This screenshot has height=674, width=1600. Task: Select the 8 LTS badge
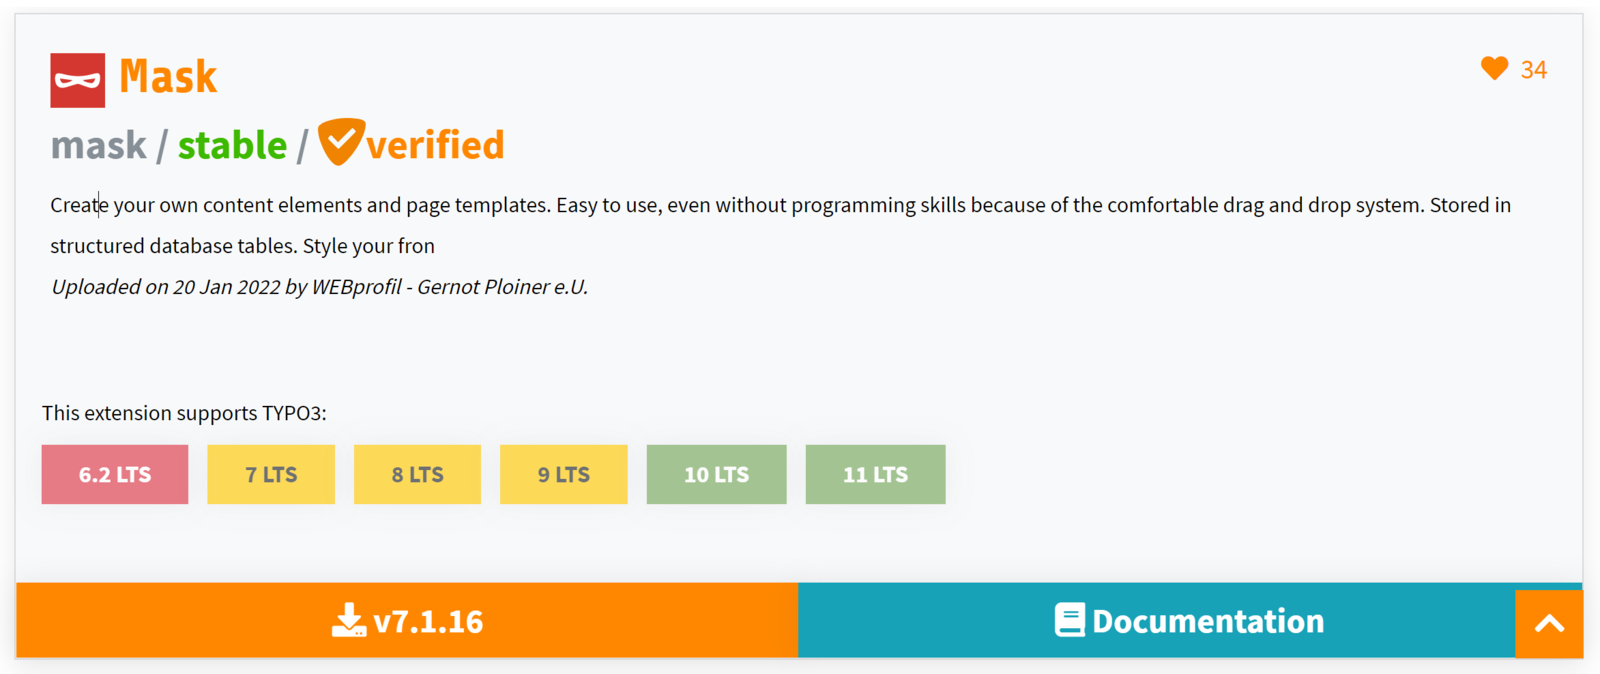pyautogui.click(x=417, y=474)
